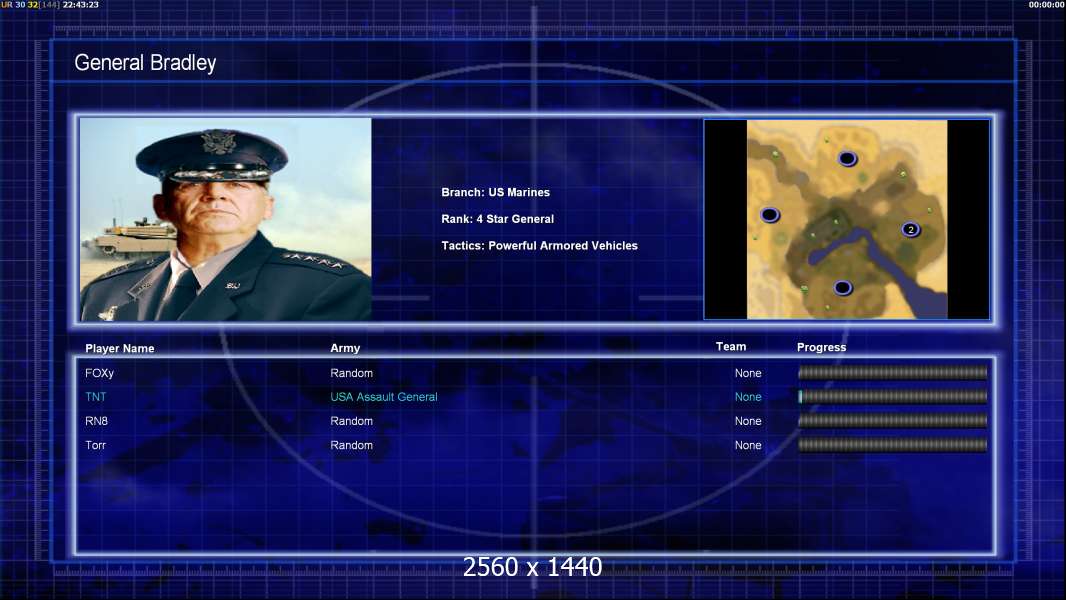Click RN8's loading progress bar
Screen dimensions: 1066x600
tap(893, 421)
